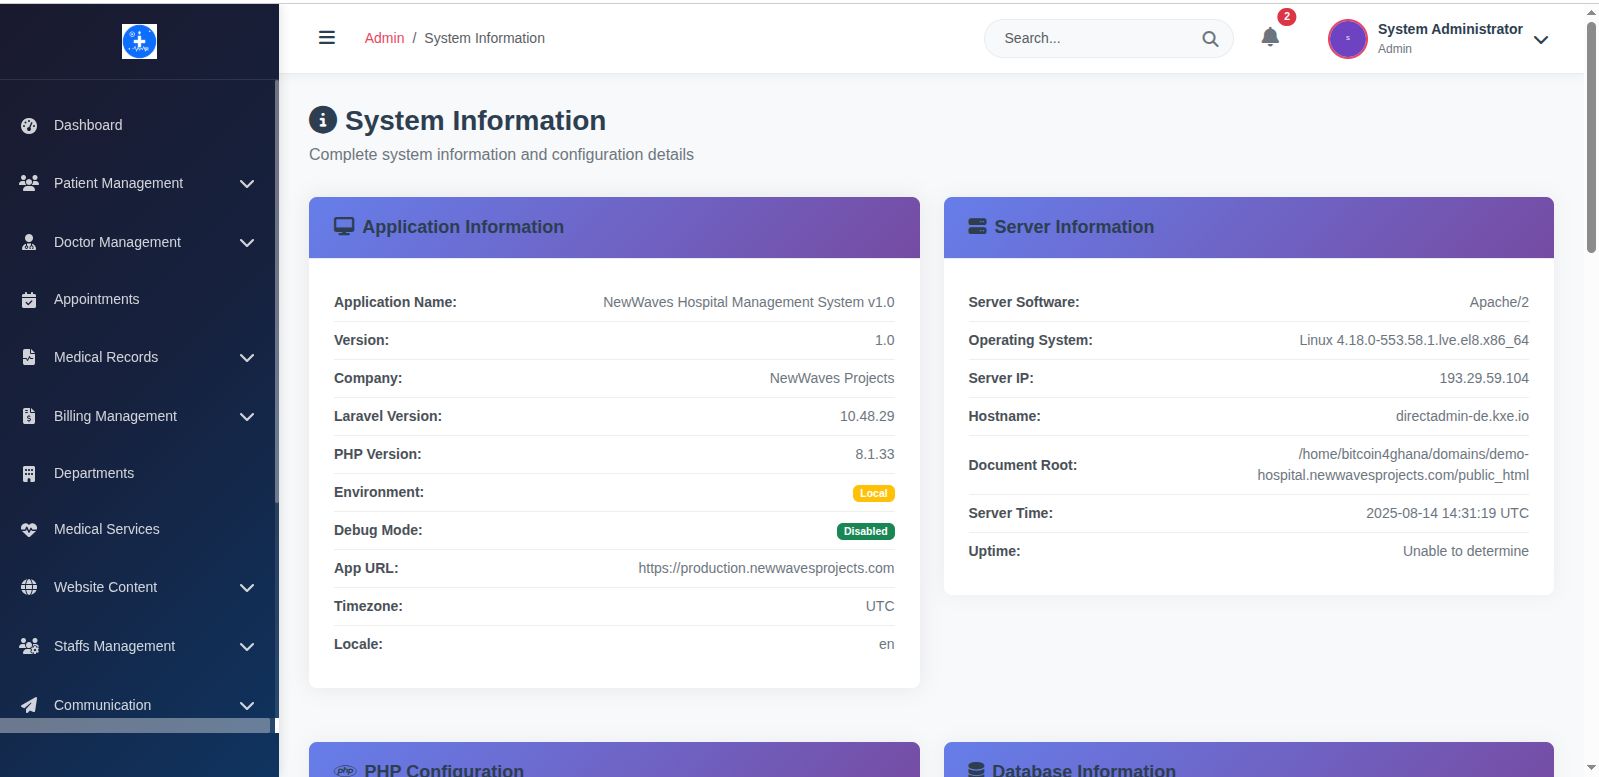Screen dimensions: 1599x777
Task: Click the page vertical scrollbar
Action: pos(1590,140)
